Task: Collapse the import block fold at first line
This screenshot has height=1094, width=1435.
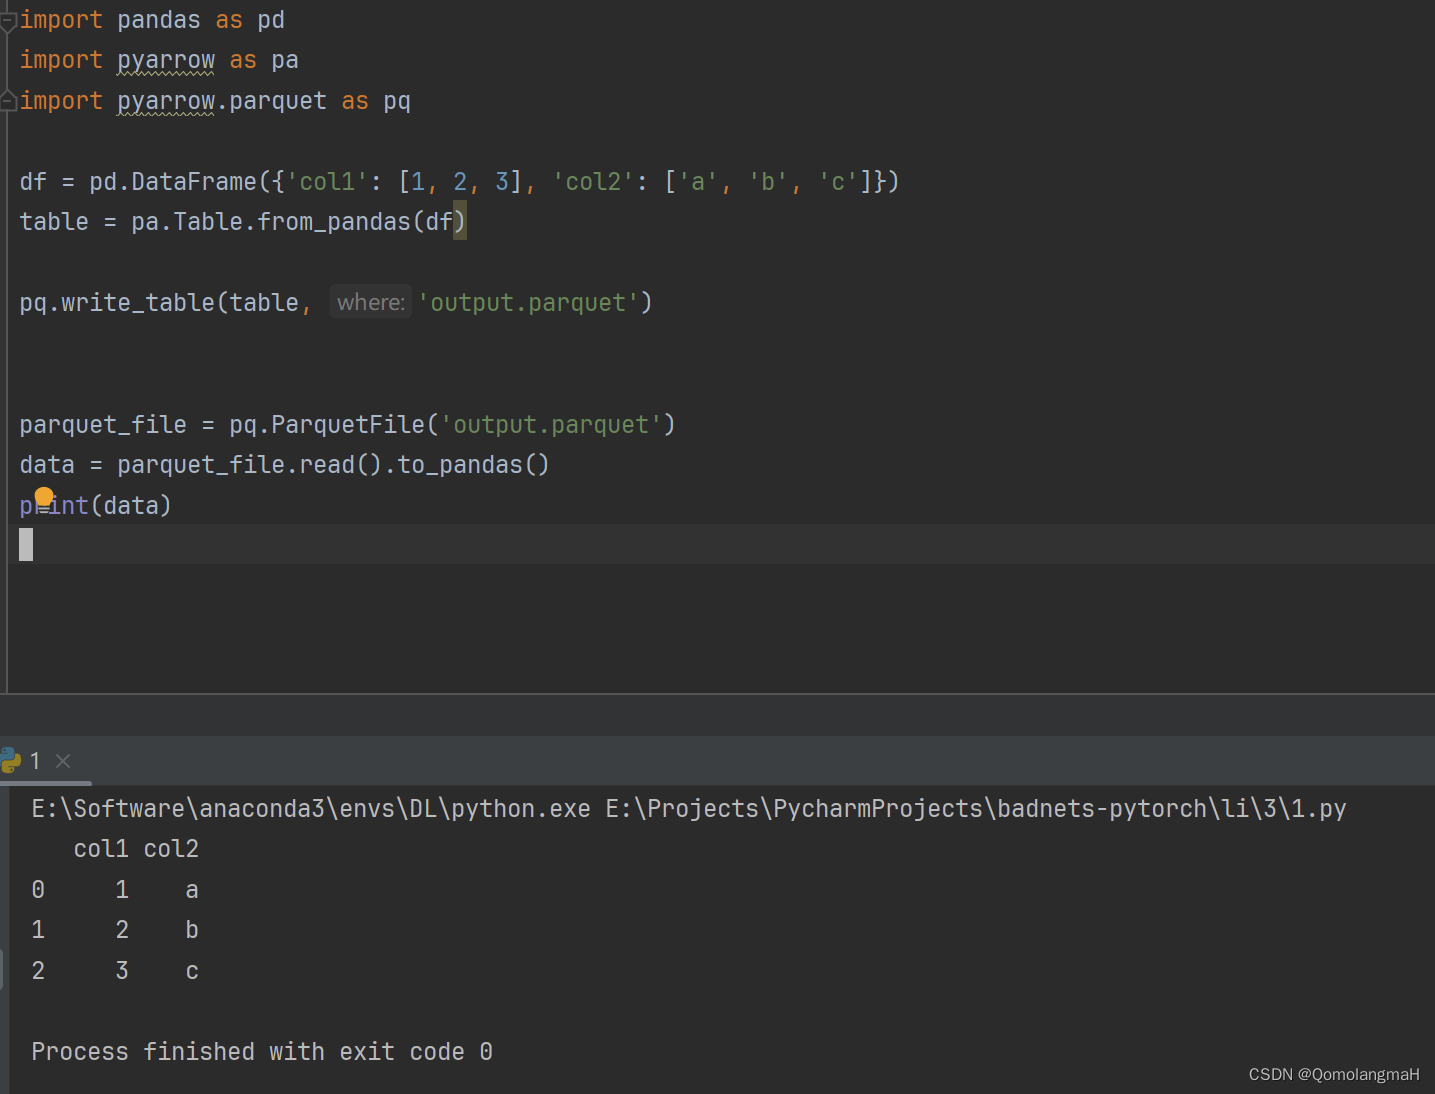Action: 8,20
